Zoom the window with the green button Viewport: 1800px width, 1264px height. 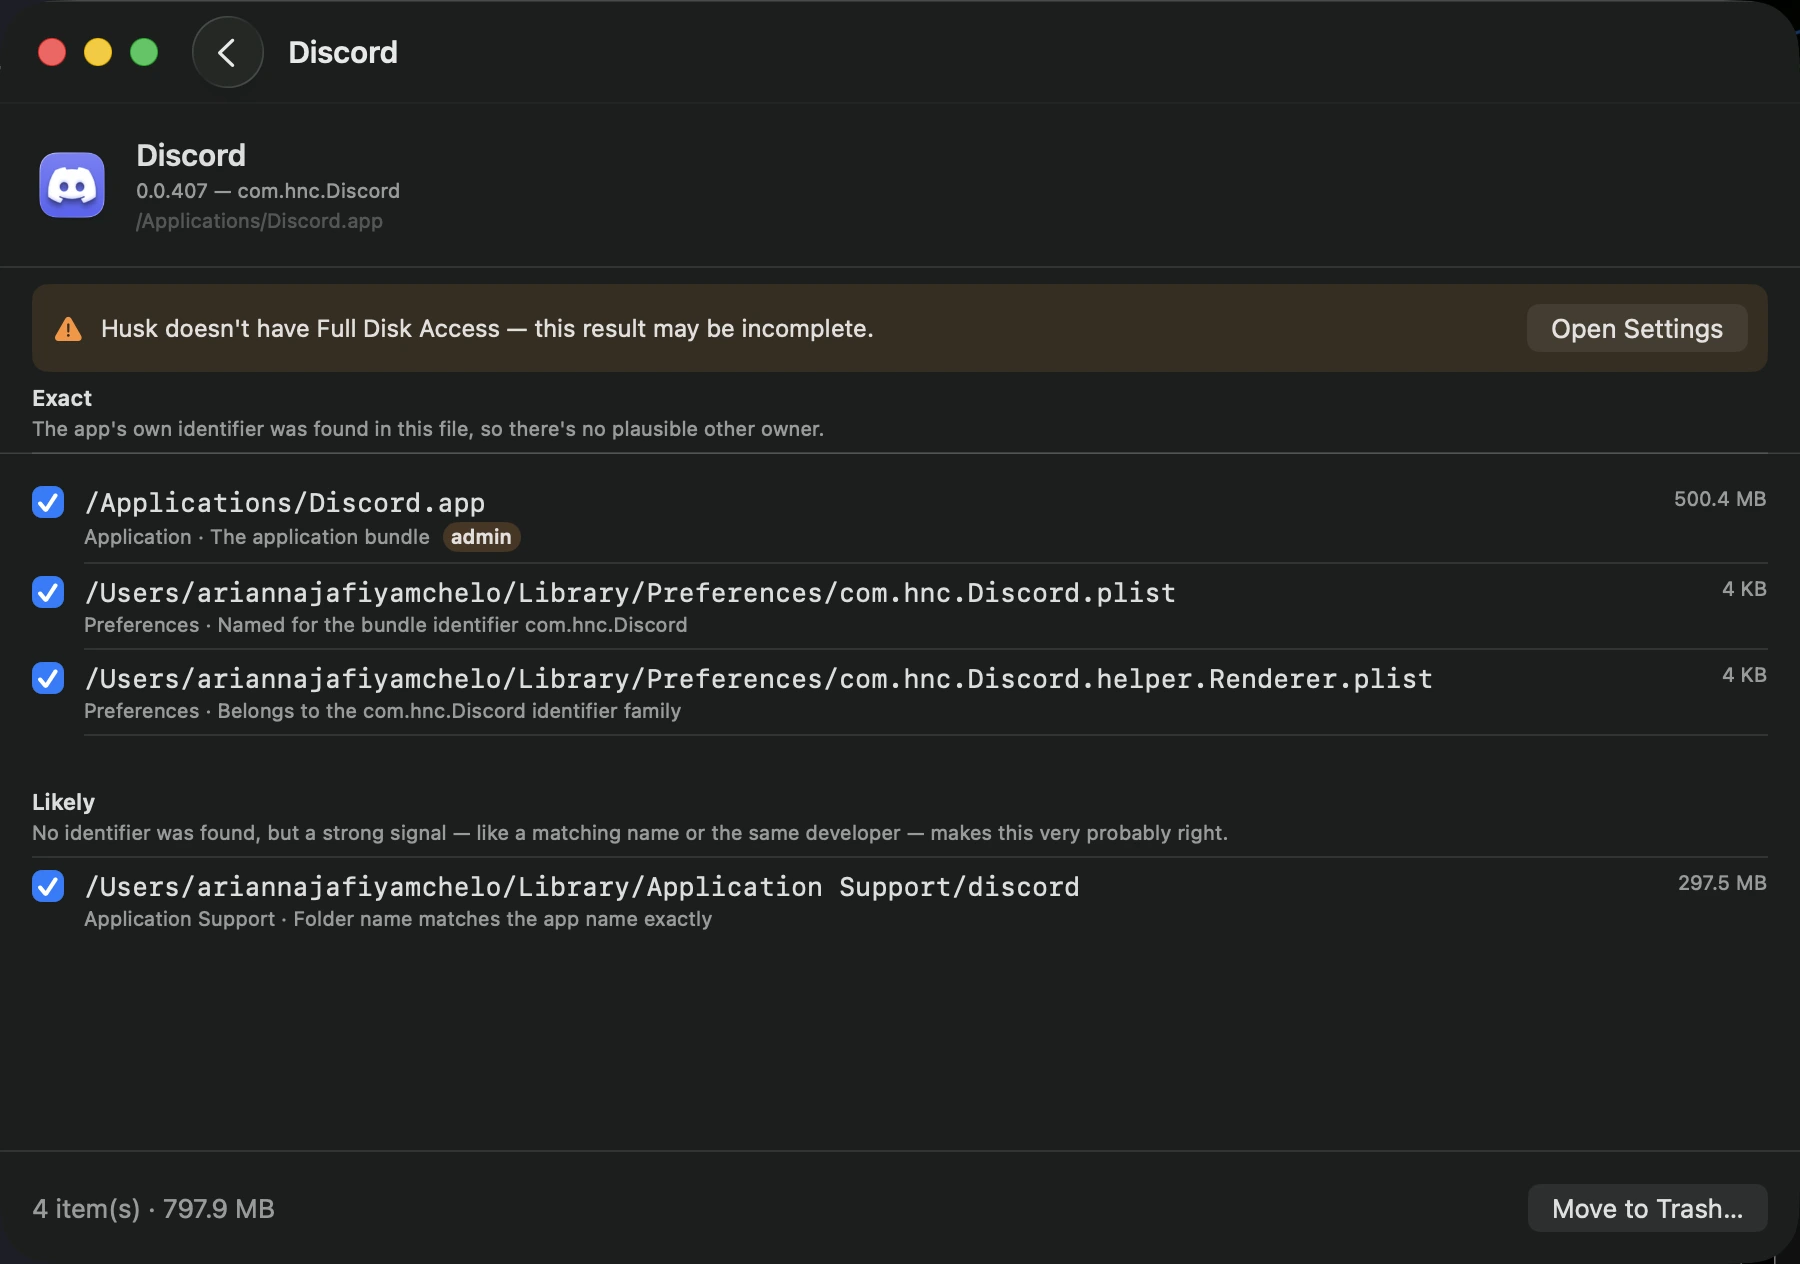(x=144, y=52)
